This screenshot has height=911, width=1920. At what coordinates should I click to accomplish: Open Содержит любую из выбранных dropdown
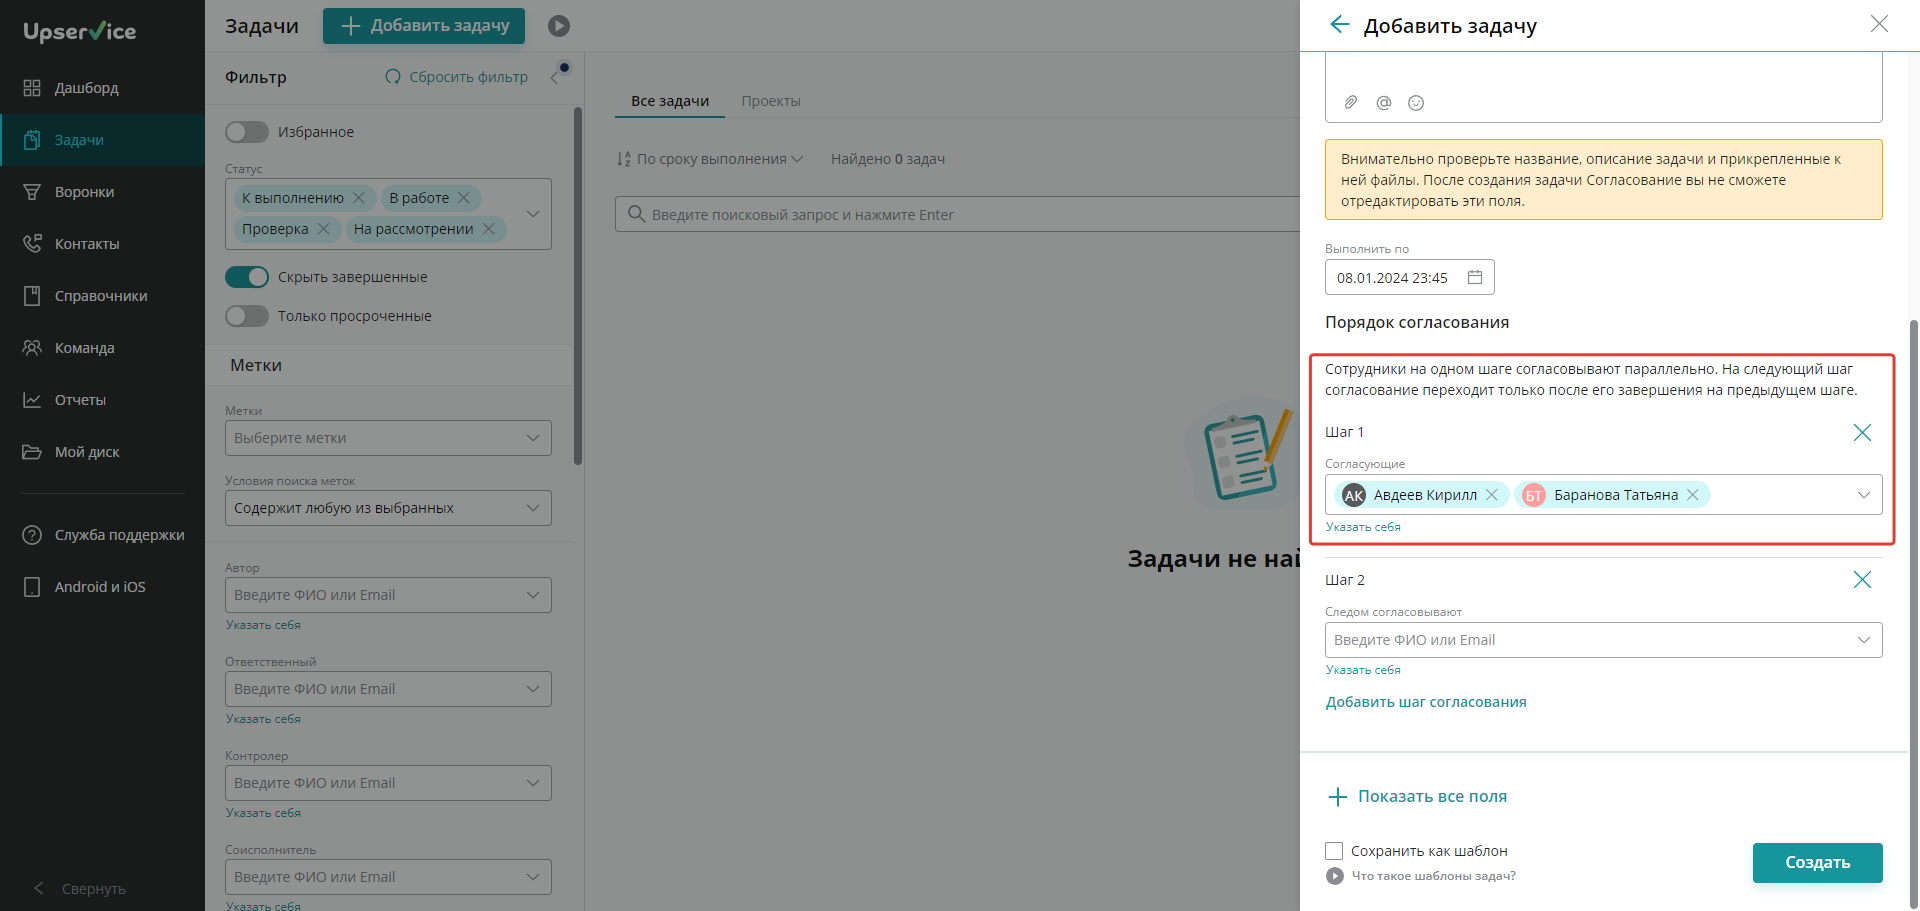pos(388,508)
